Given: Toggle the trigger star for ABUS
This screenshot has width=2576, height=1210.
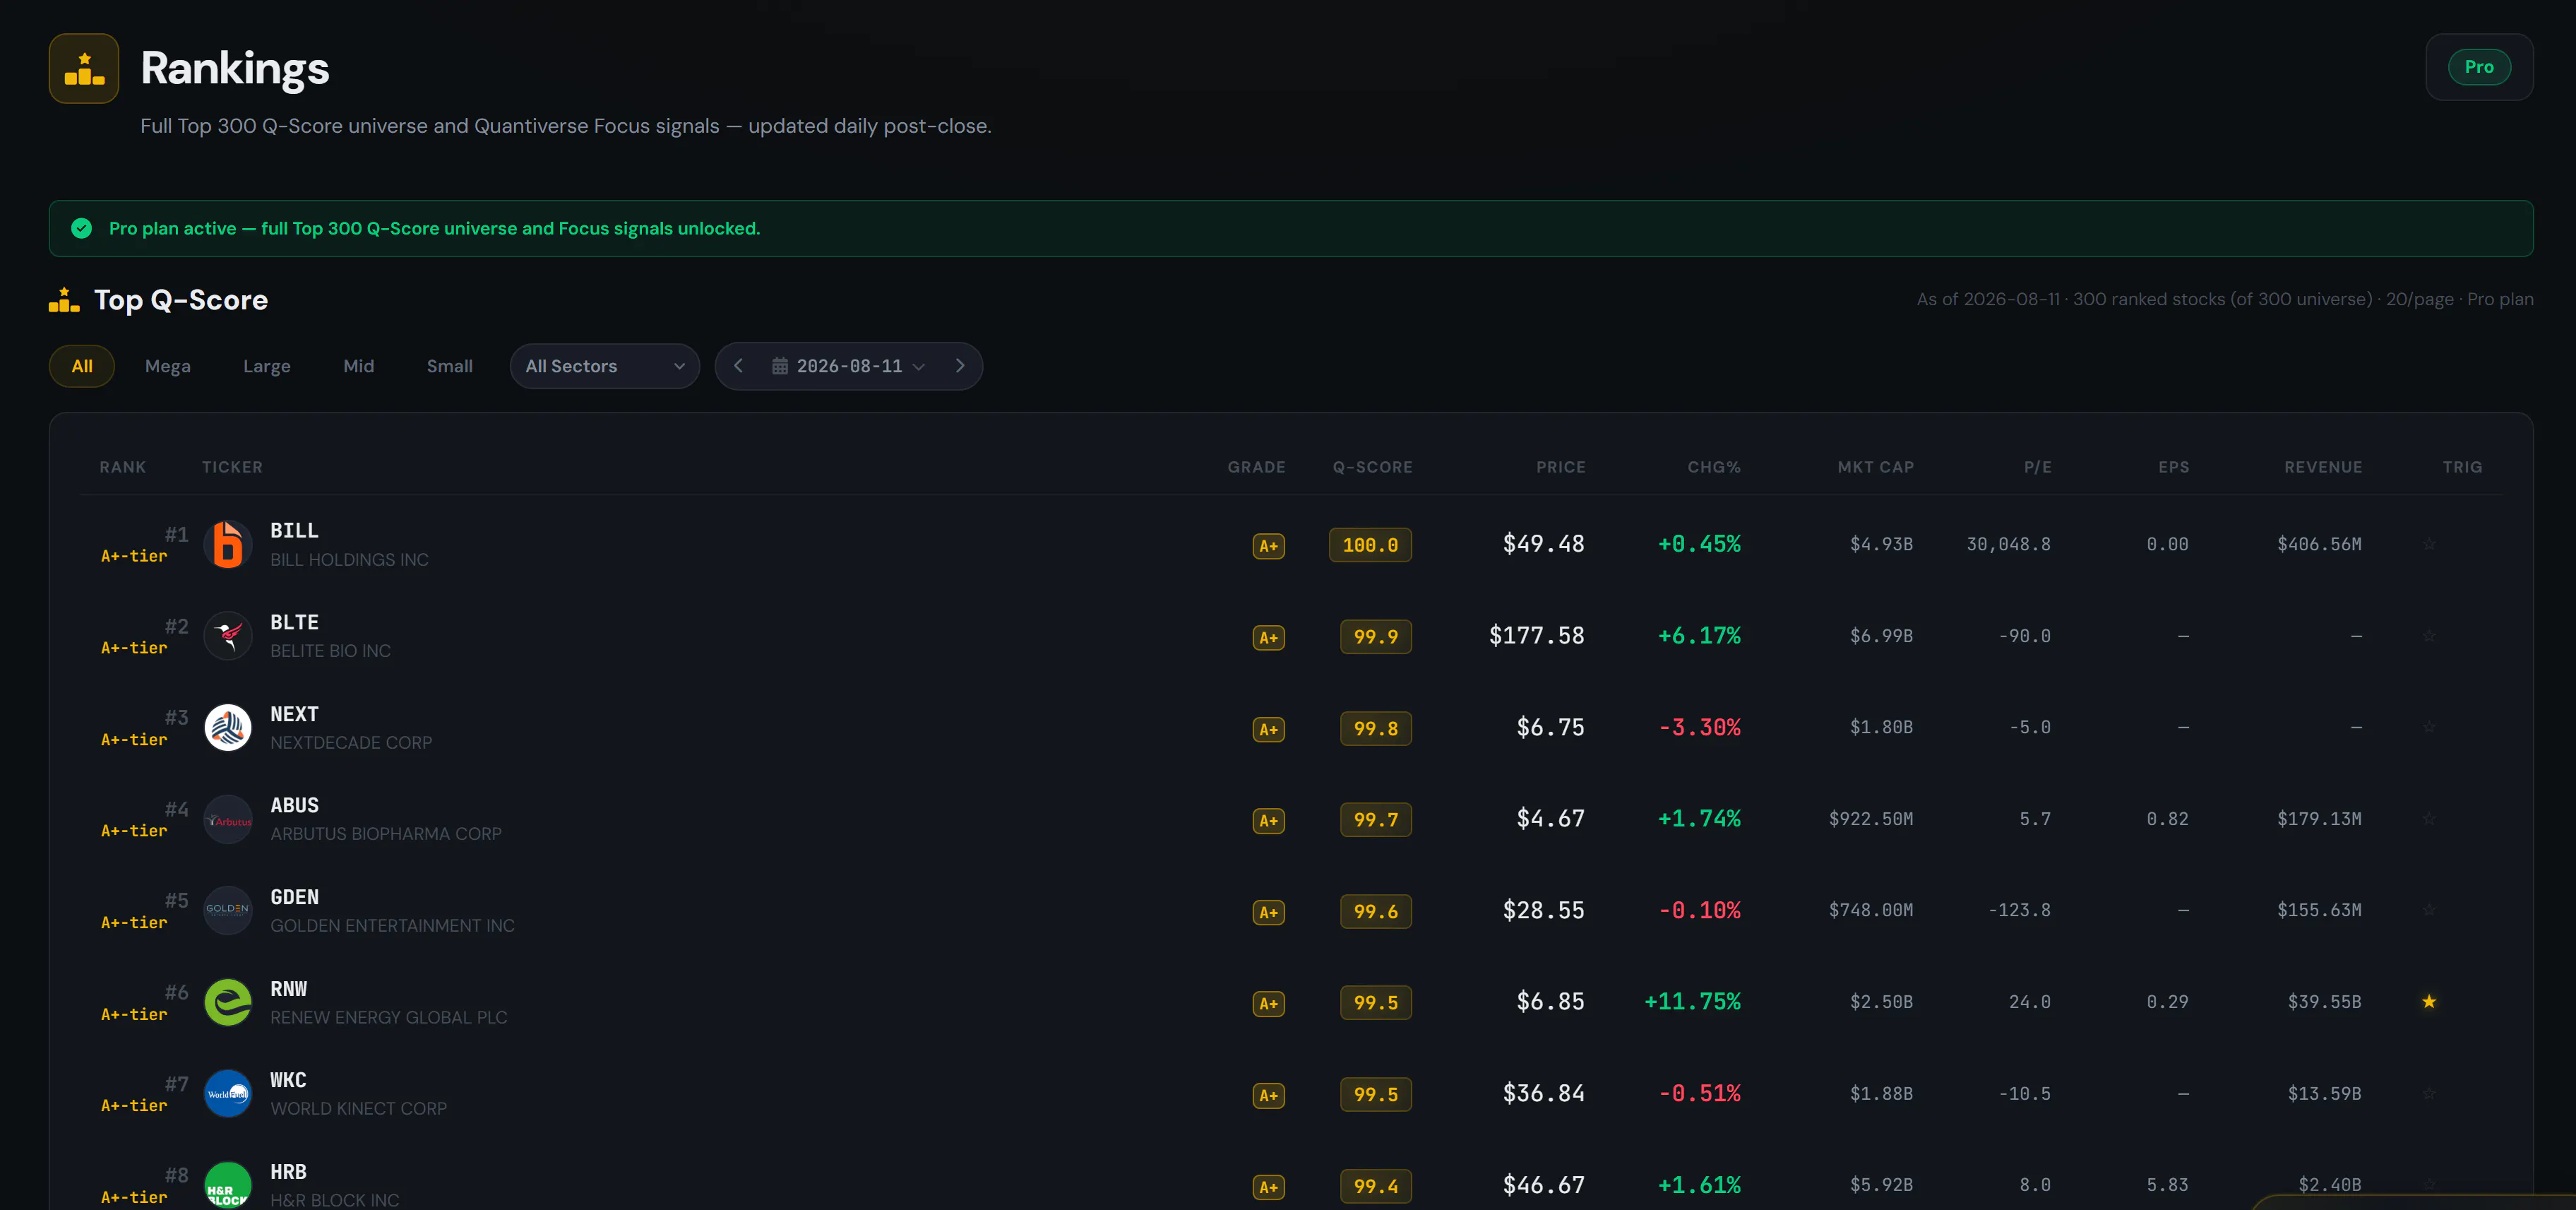Looking at the screenshot, I should click(x=2429, y=819).
